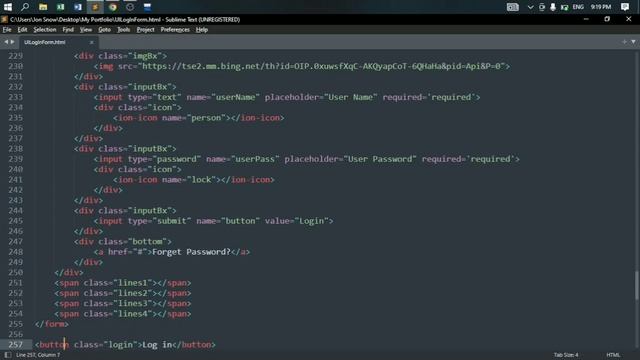The image size is (640, 360).
Task: Add a new tab with plus icon
Action: [624, 42]
